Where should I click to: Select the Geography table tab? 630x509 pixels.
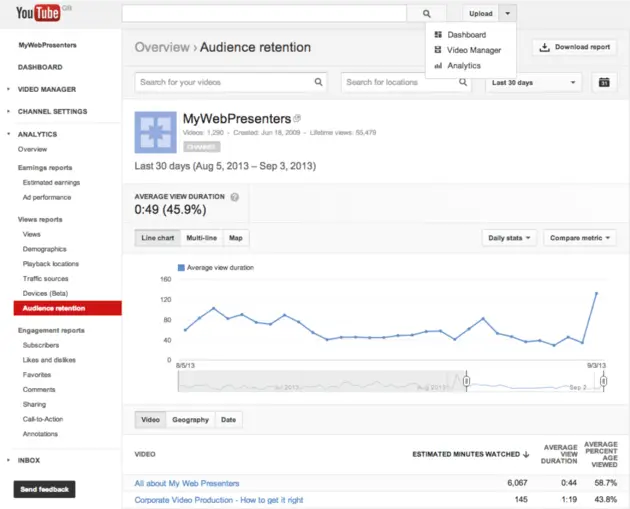click(190, 420)
